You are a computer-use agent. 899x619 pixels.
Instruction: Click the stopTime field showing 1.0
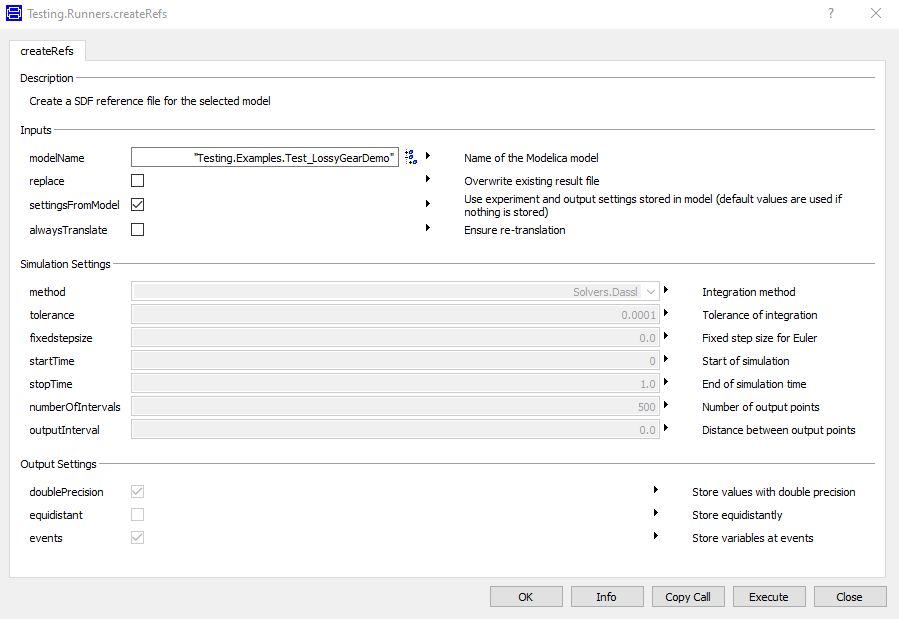pos(395,383)
